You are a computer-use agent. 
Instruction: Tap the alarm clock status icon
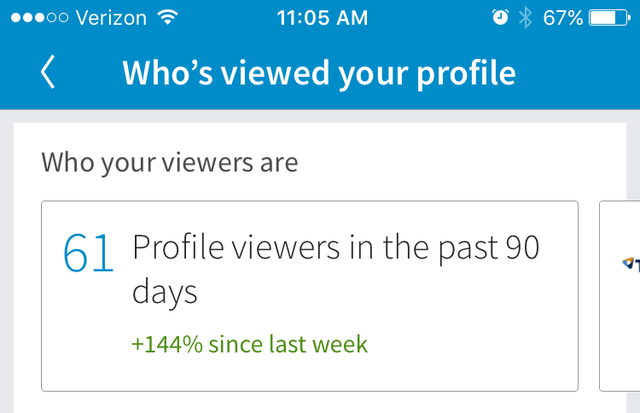coord(500,18)
